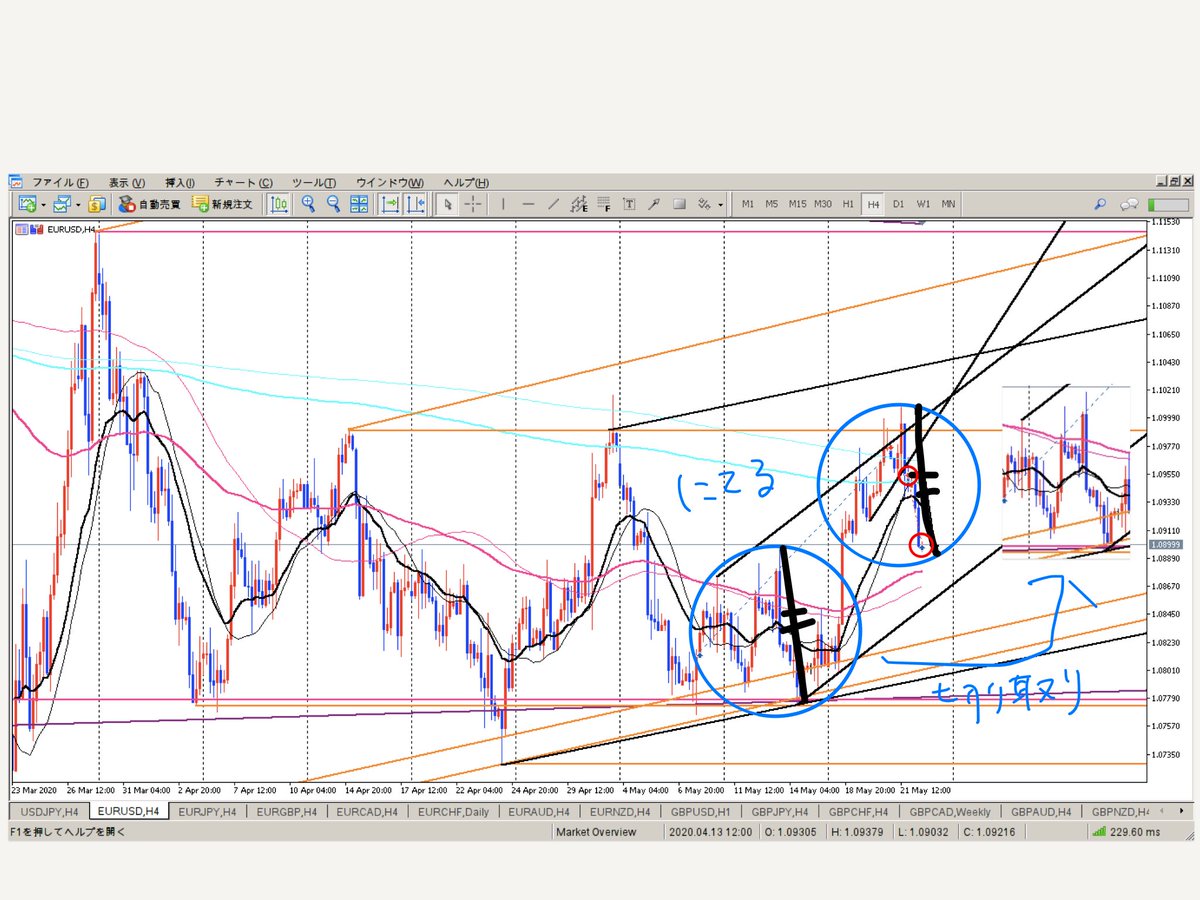Open the ファイル menu

point(61,183)
